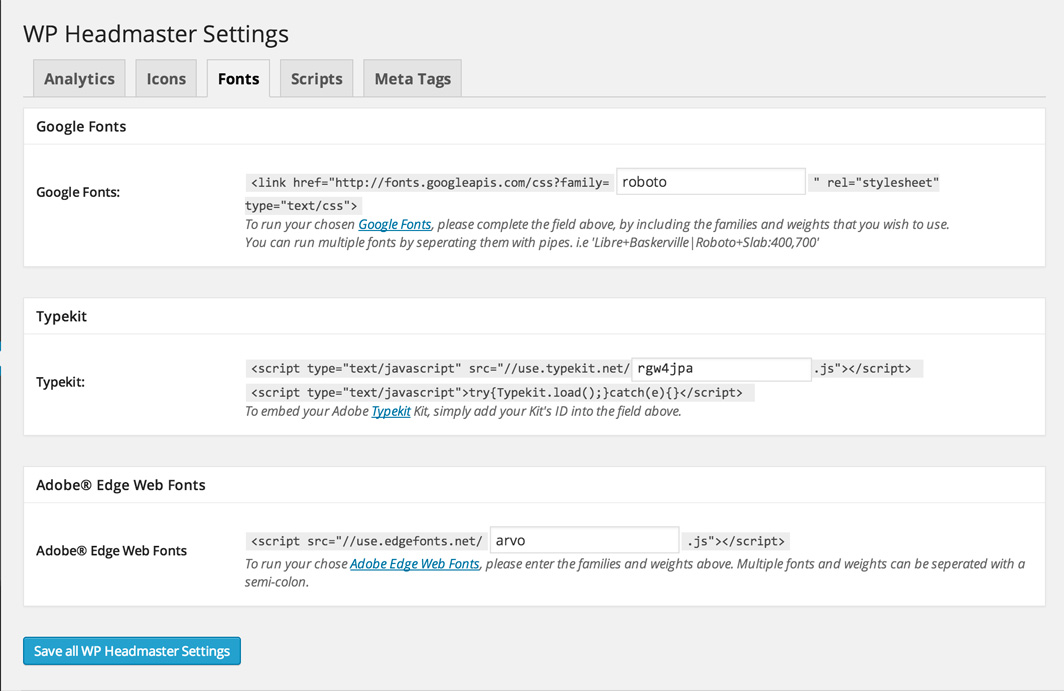The width and height of the screenshot is (1064, 691).
Task: Save all WP Headmaster Settings
Action: (132, 651)
